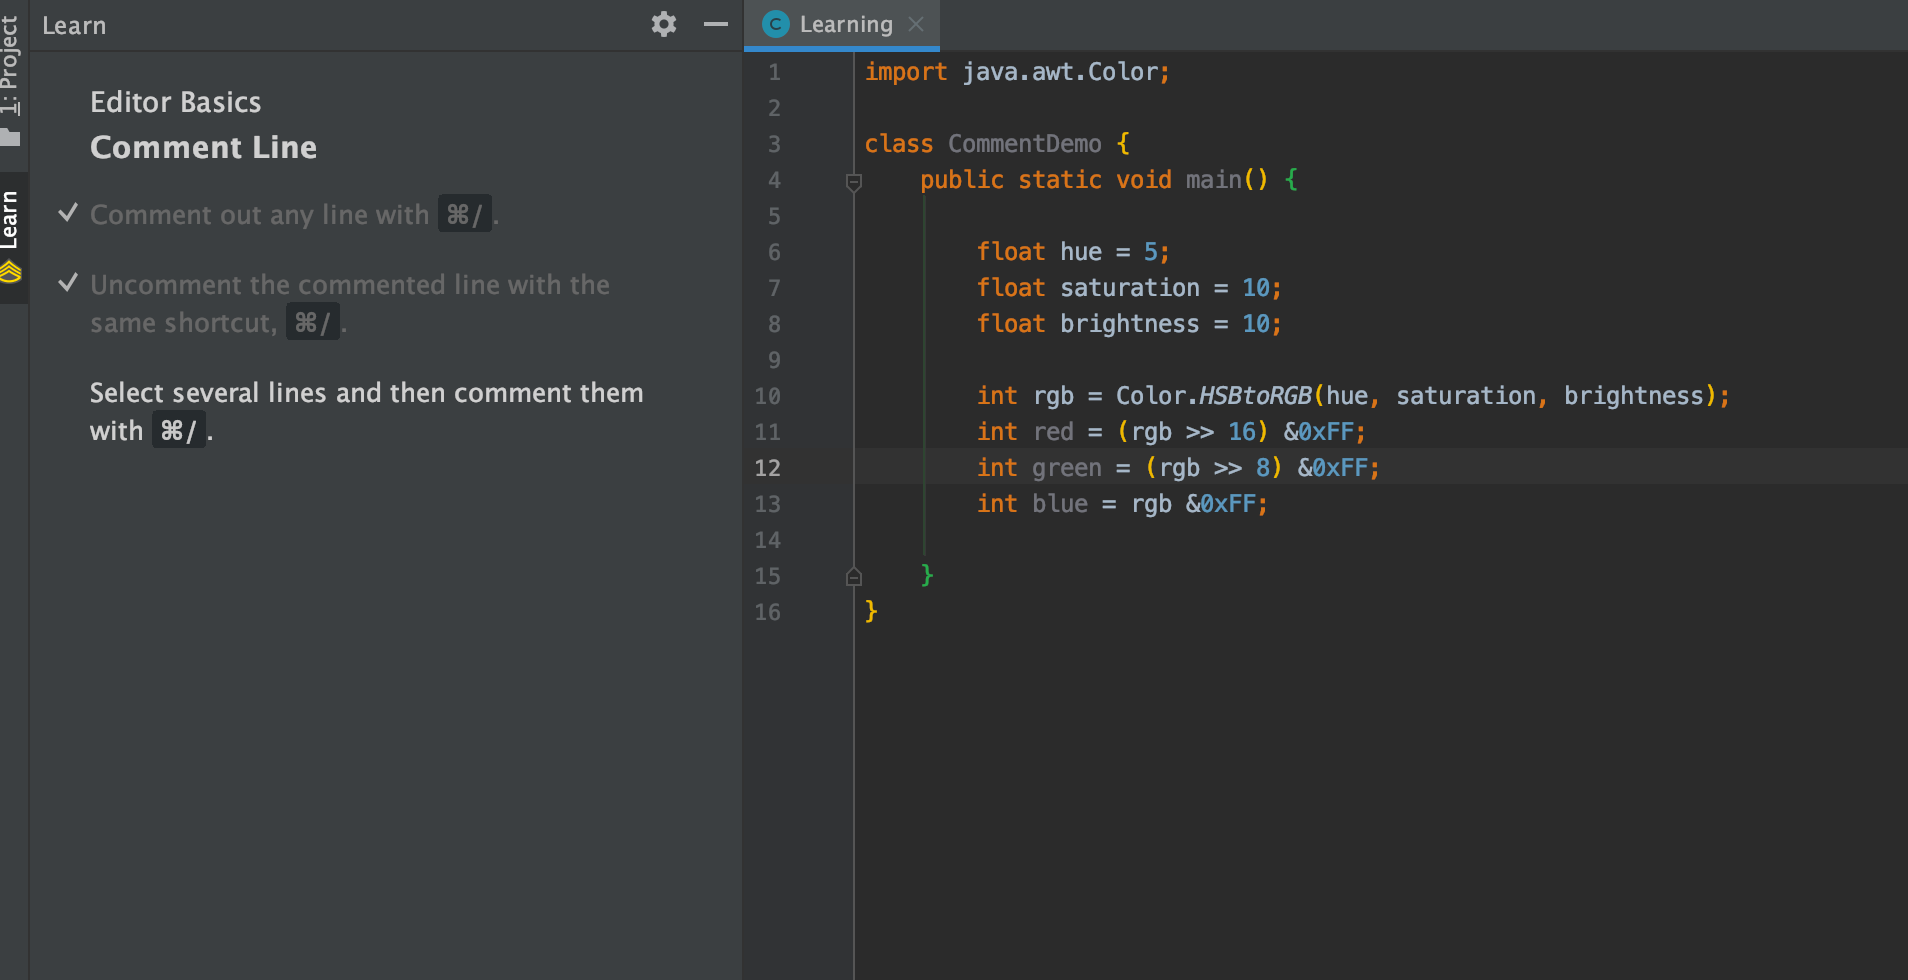Click line number 10 in the gutter
The image size is (1908, 980).
pyautogui.click(x=767, y=396)
